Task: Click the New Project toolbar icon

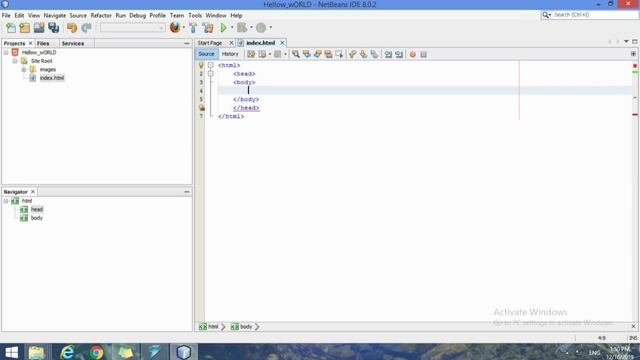Action: (x=25, y=28)
